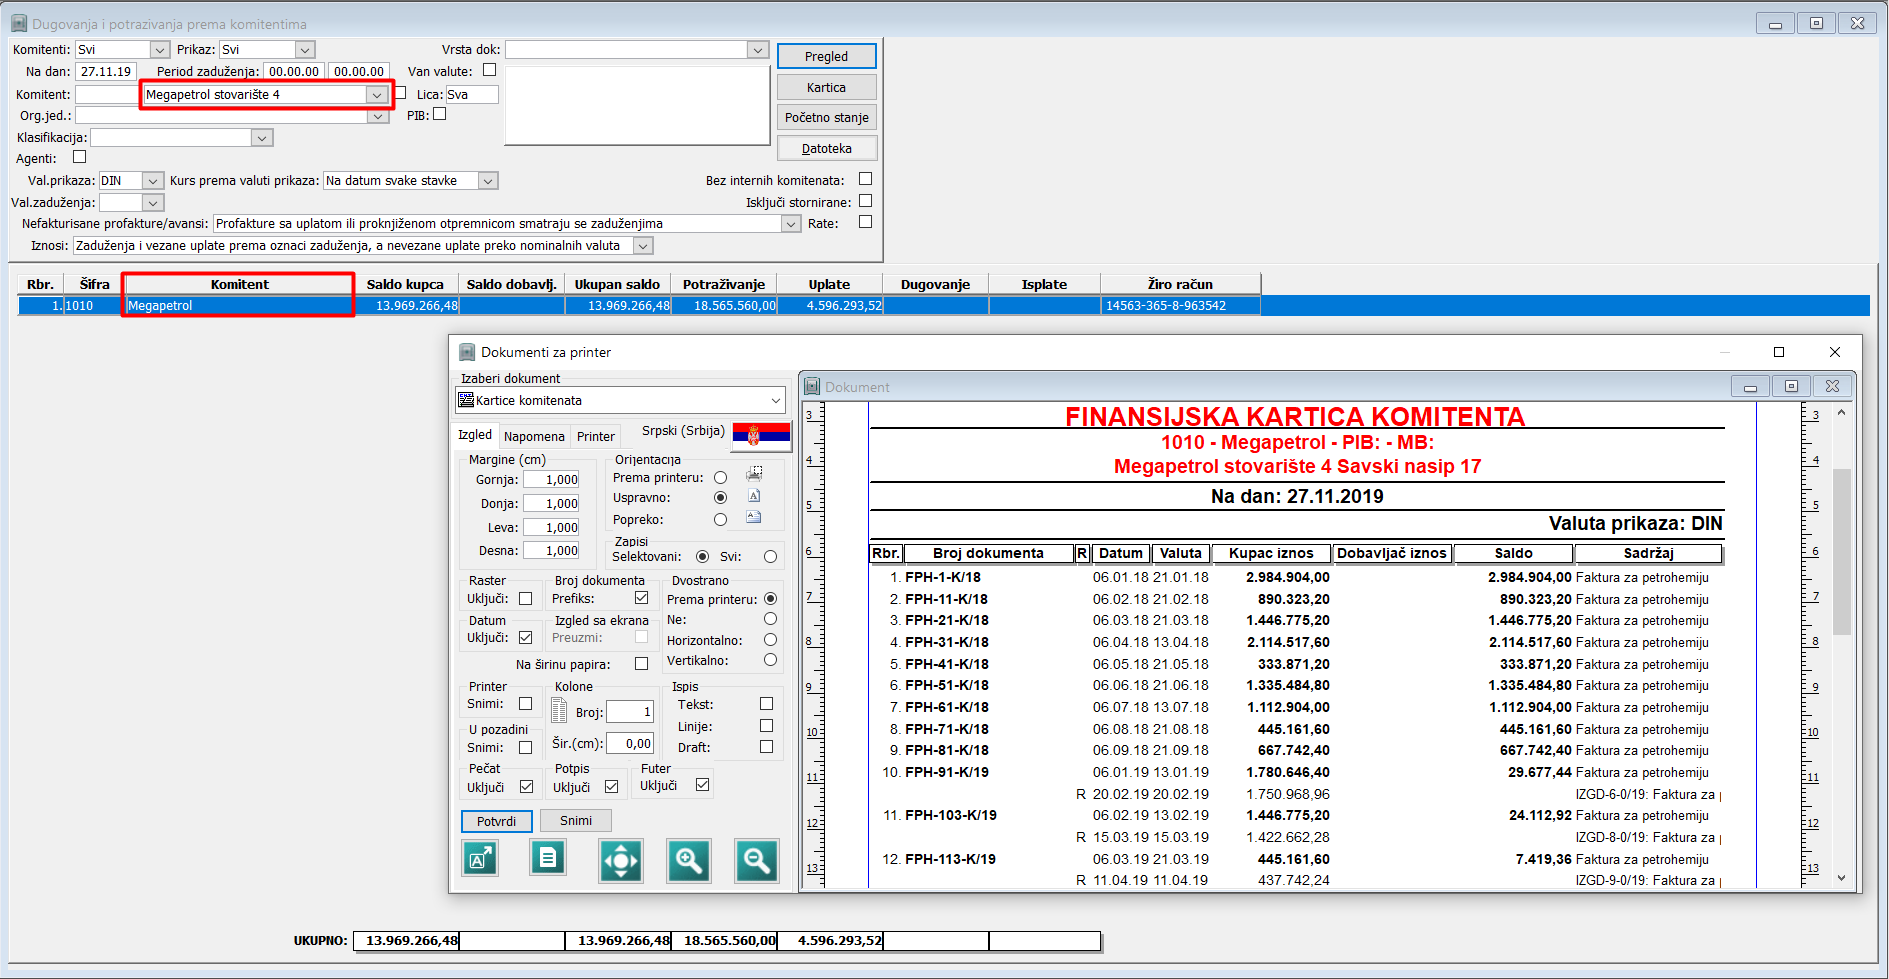Open the Vrsta dok dropdown

tap(757, 49)
